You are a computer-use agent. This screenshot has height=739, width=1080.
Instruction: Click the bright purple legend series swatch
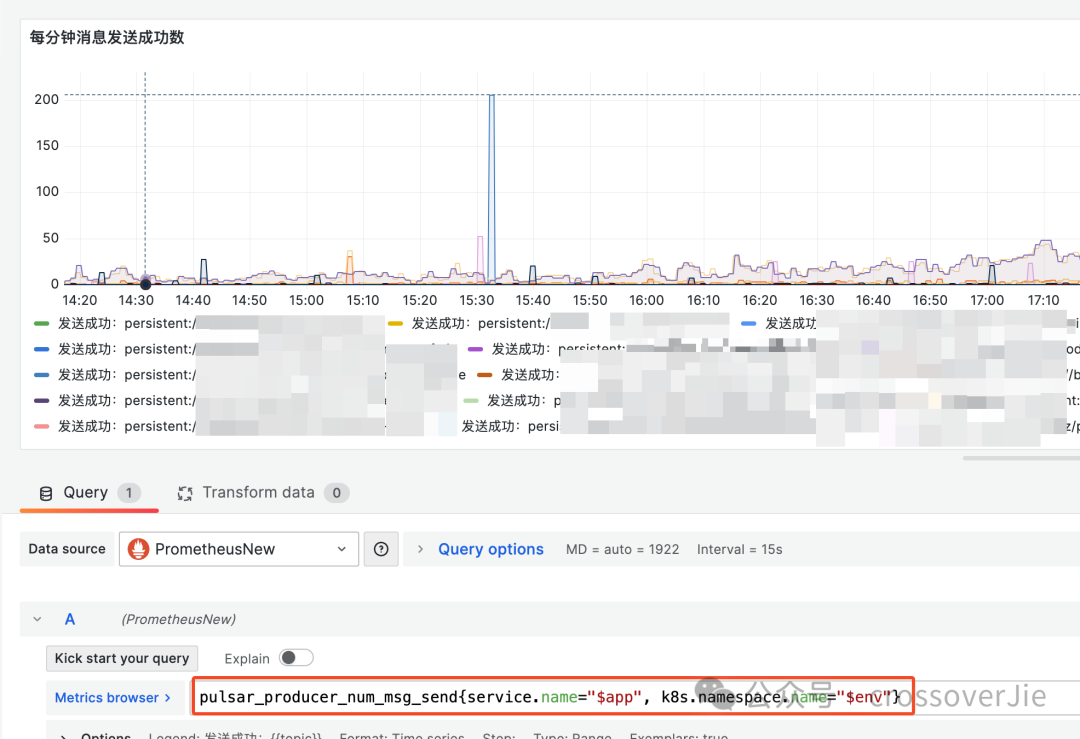pos(475,349)
